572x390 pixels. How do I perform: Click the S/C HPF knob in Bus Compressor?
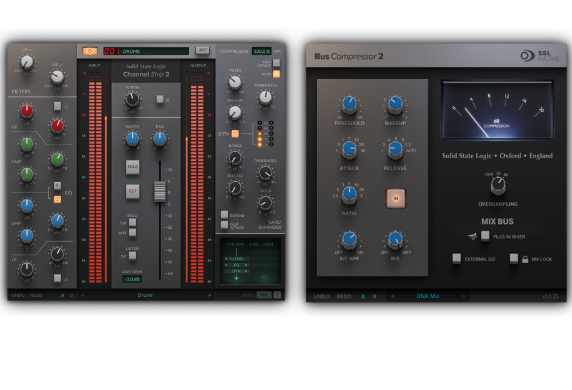point(349,239)
